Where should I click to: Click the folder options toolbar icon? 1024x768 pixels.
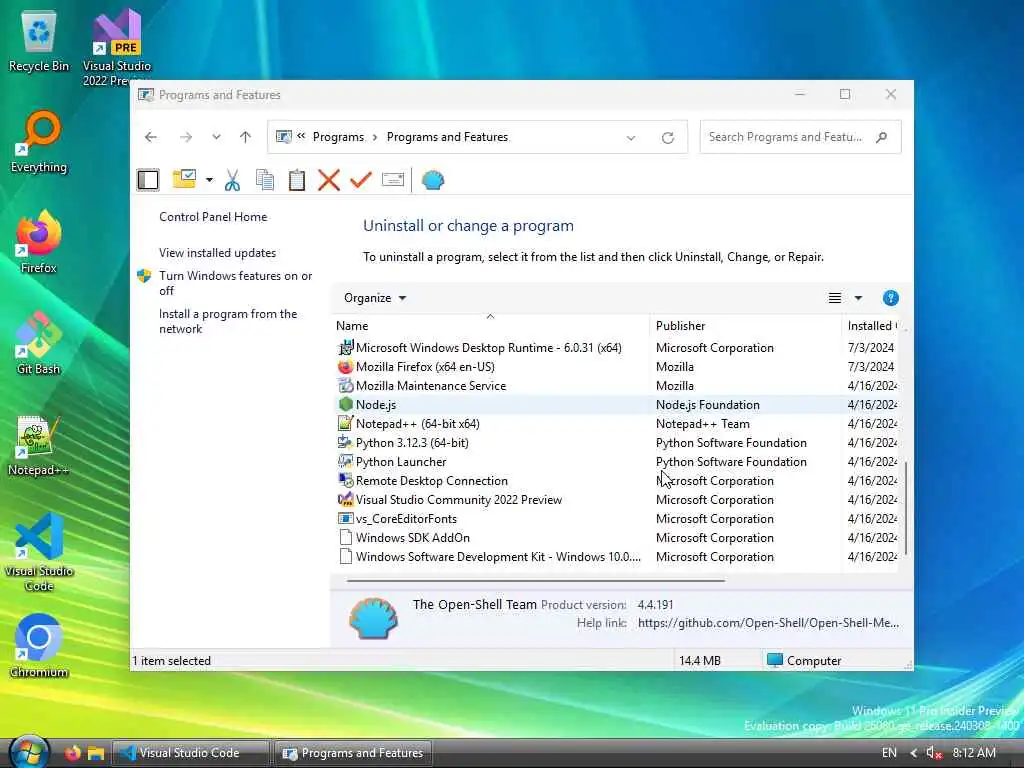(185, 180)
